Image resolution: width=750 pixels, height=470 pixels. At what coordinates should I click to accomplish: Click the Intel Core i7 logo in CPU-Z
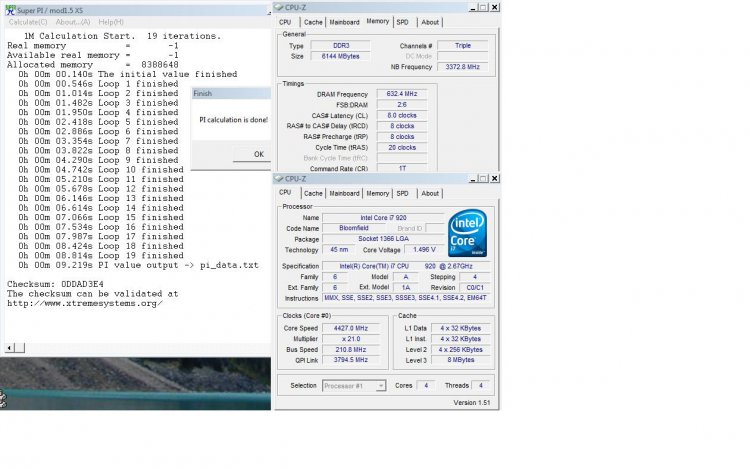467,233
